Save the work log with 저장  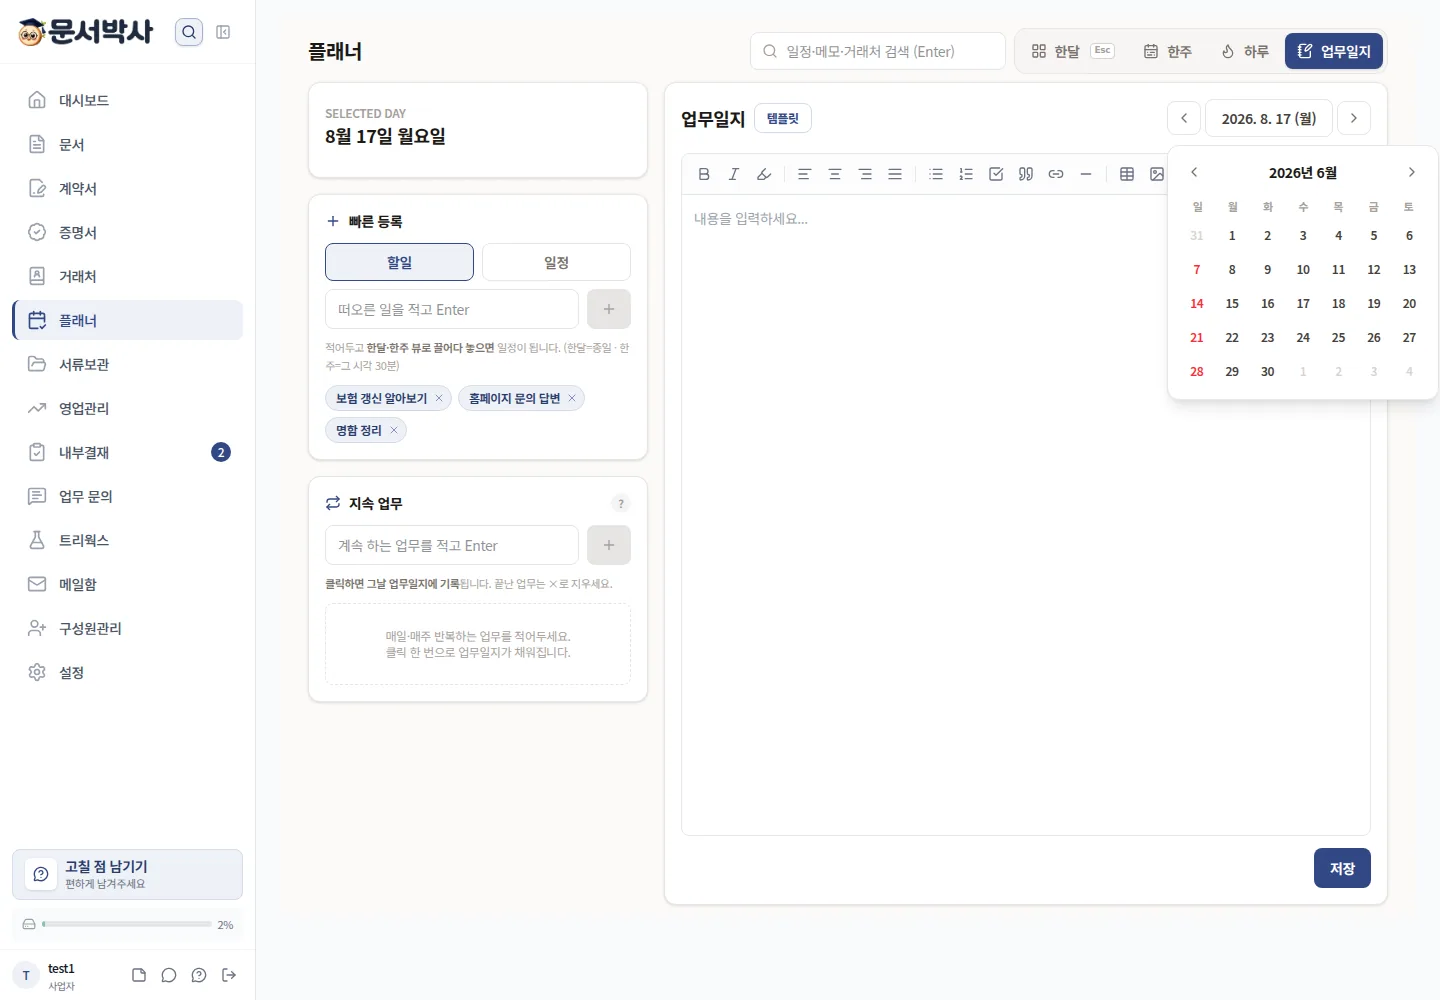(x=1342, y=868)
